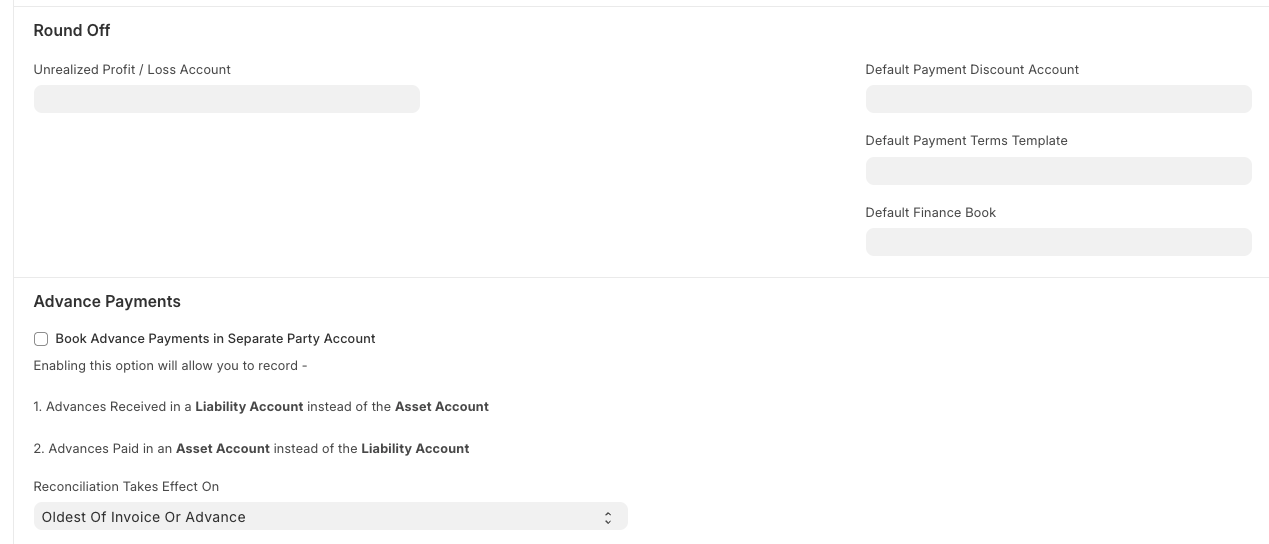Image resolution: width=1269 pixels, height=544 pixels.
Task: Open the Reconciliation Takes Effect On dropdown
Action: [x=330, y=517]
